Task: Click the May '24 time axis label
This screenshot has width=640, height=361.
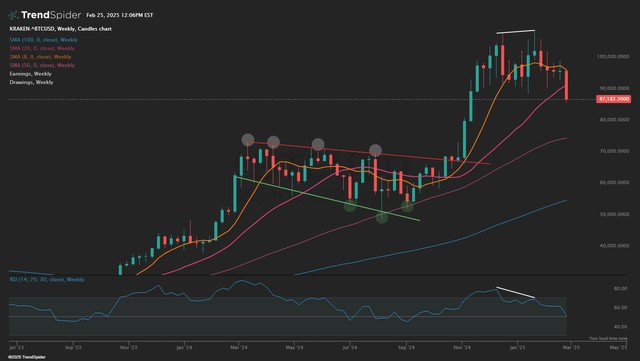Action: pyautogui.click(x=294, y=348)
